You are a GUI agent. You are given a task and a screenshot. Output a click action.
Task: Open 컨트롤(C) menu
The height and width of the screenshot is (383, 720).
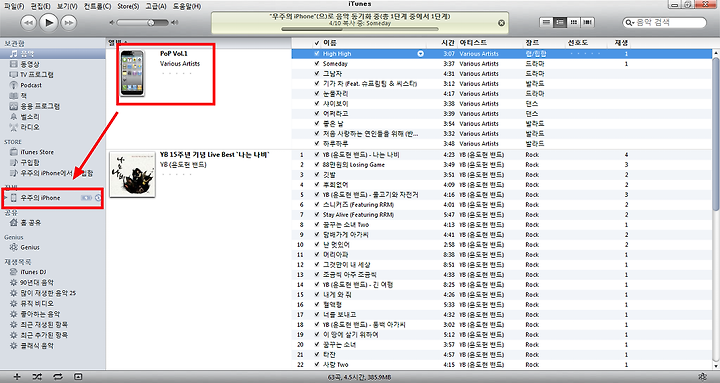[97, 6]
